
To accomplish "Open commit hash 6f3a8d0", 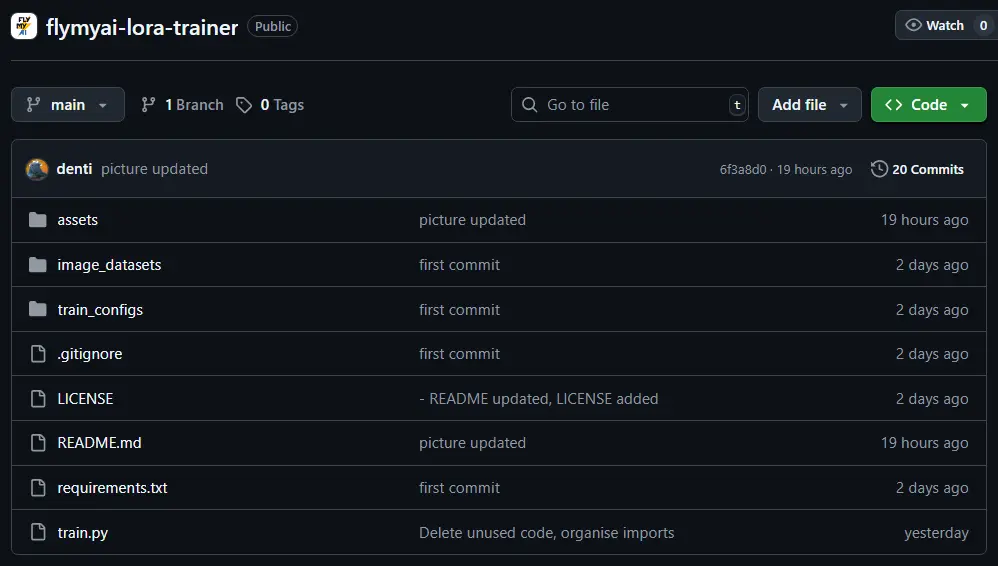I will point(742,170).
